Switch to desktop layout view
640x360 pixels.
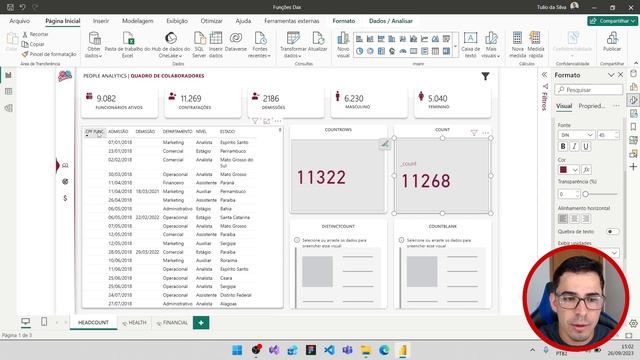[25, 322]
